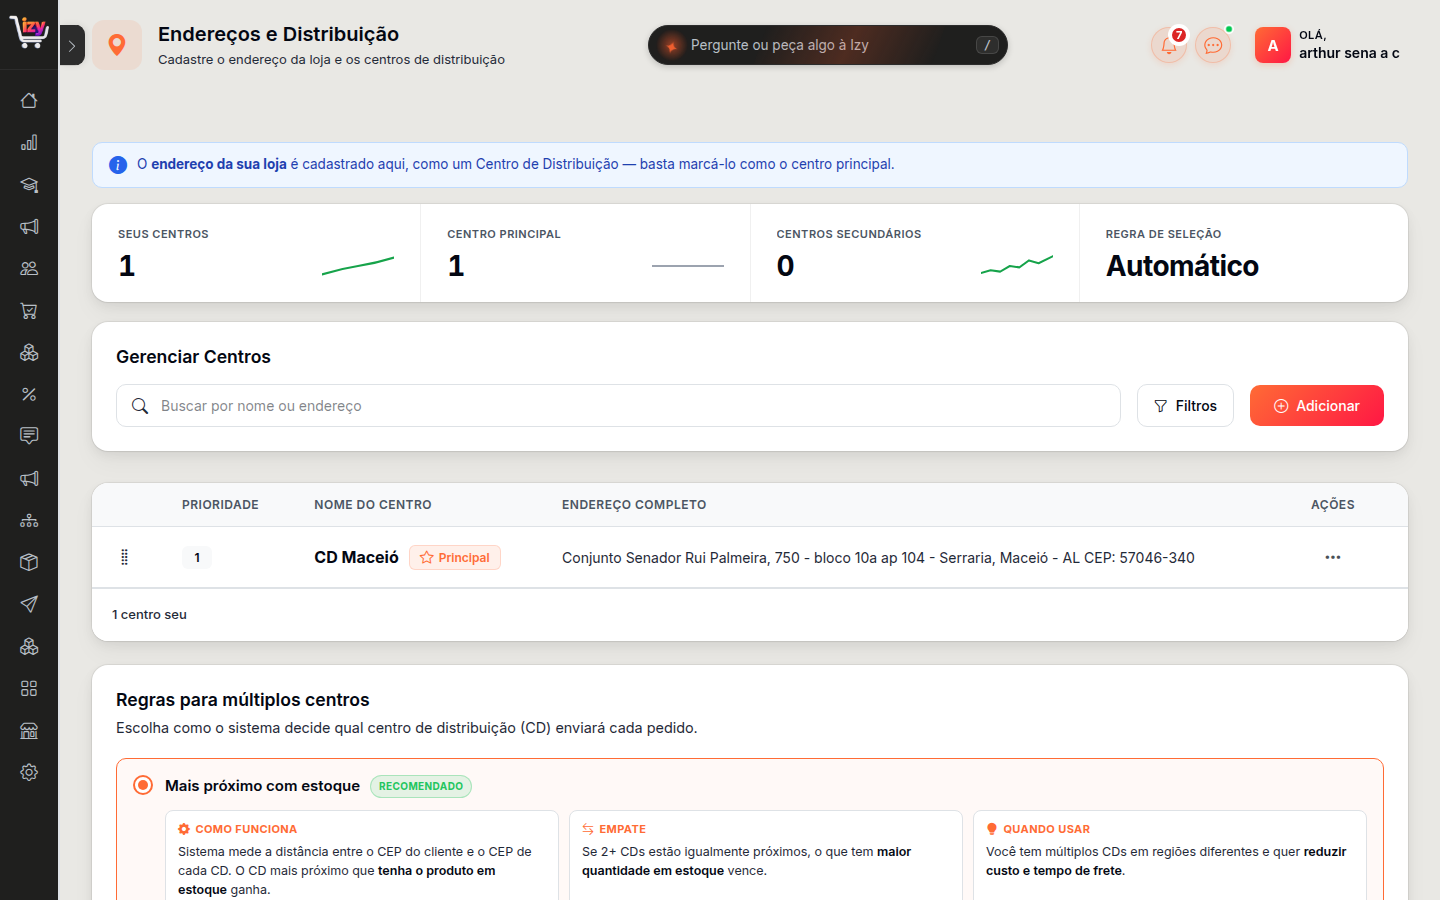1440x900 pixels.
Task: Click 'Regras para múltiplos centros' heading
Action: tap(243, 700)
